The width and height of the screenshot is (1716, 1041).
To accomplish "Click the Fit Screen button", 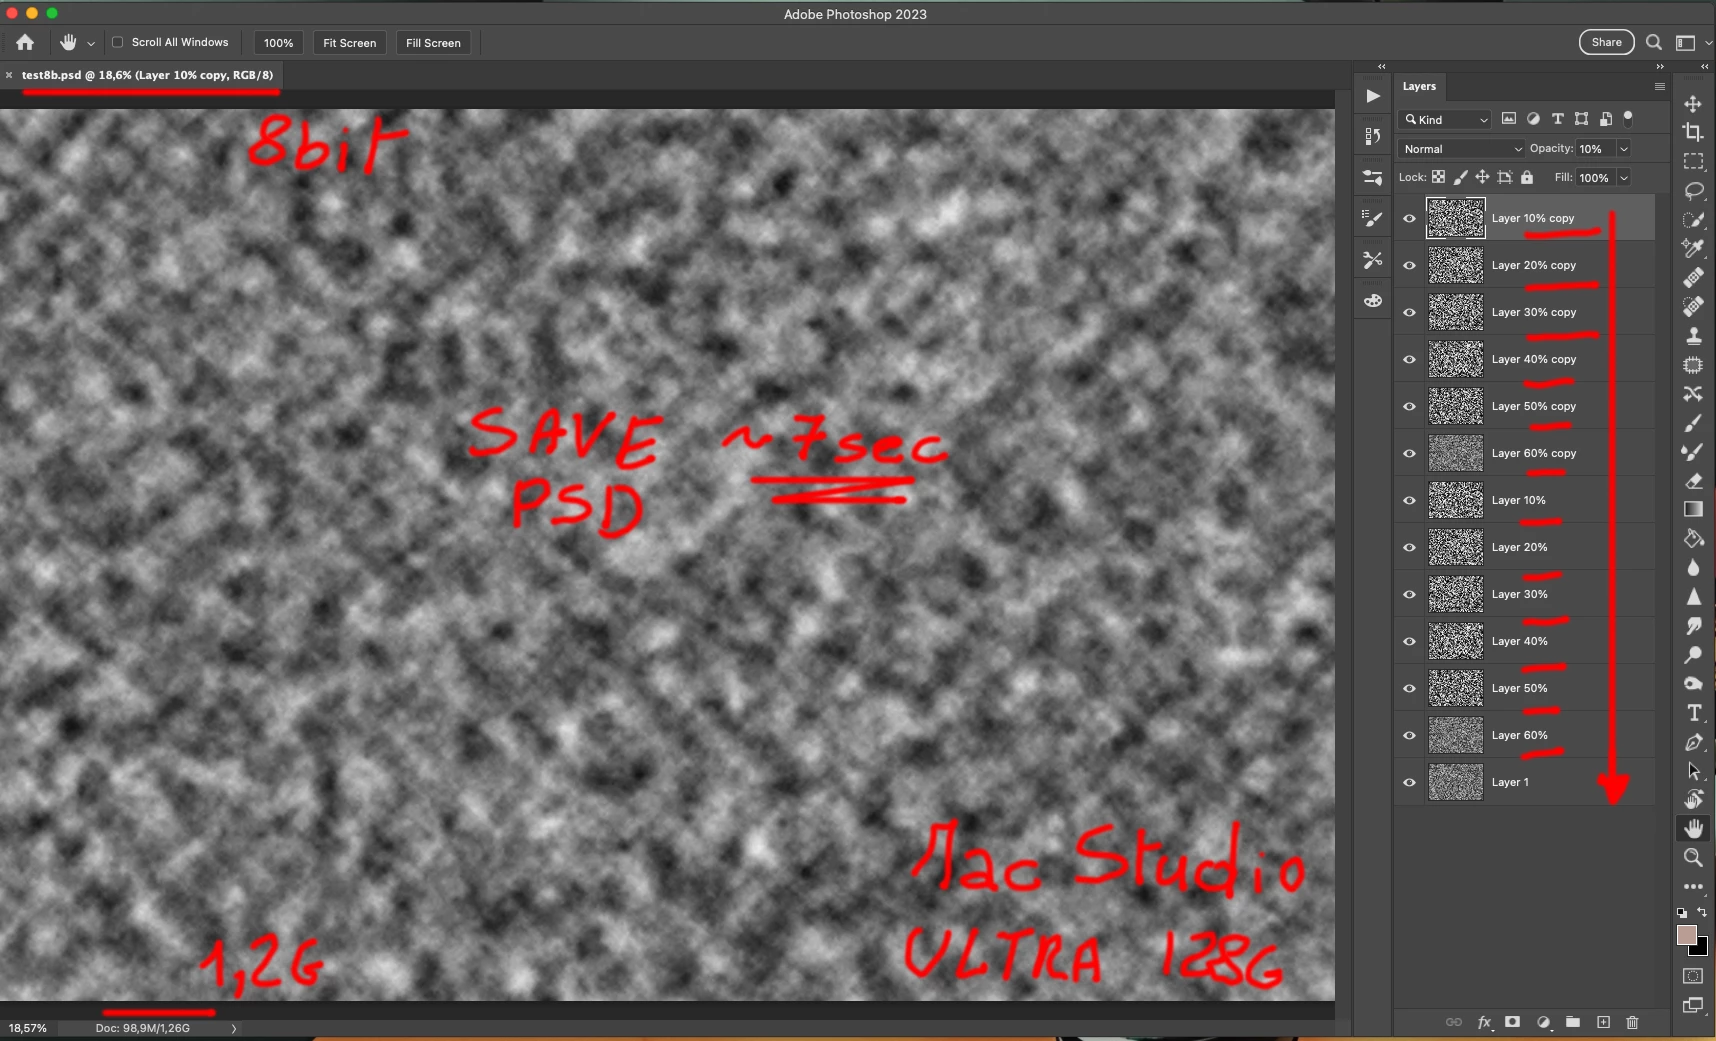I will click(349, 43).
